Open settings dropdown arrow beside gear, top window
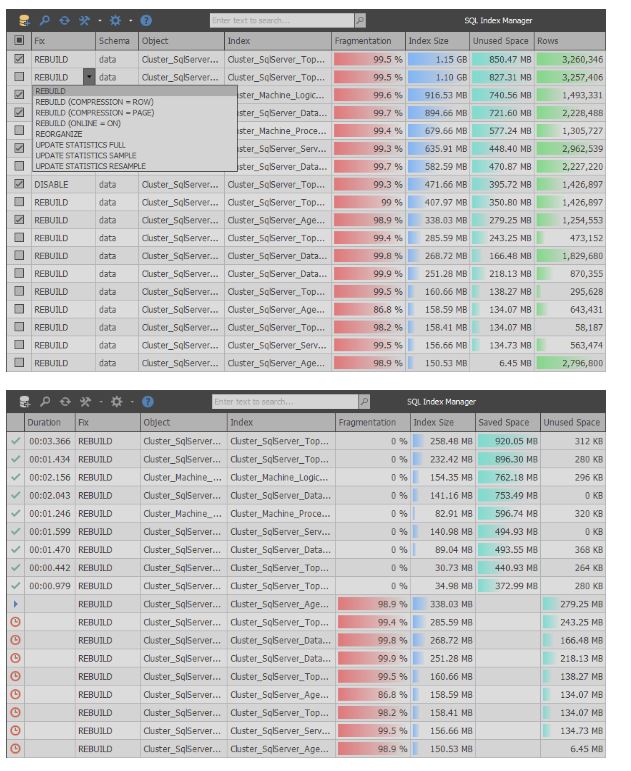The width and height of the screenshot is (631, 771). 131,21
